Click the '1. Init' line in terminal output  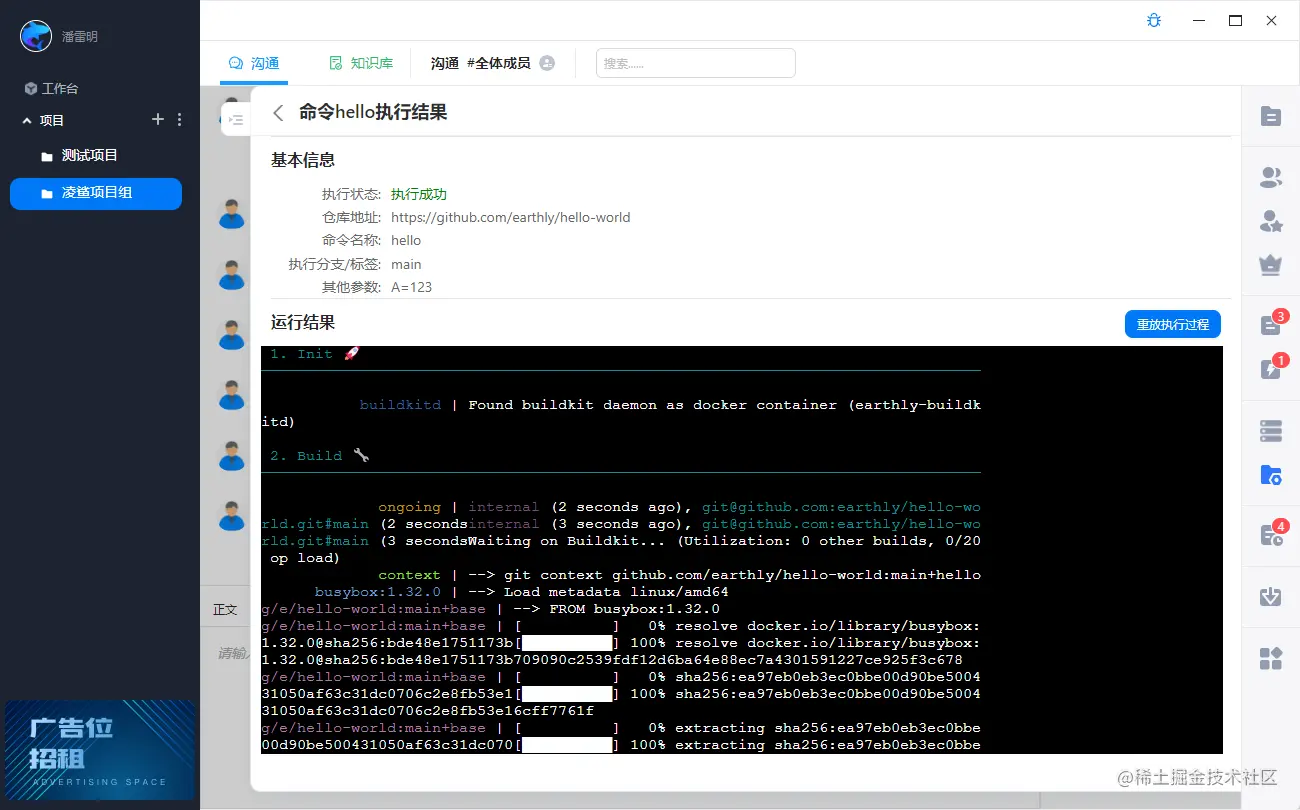click(316, 354)
